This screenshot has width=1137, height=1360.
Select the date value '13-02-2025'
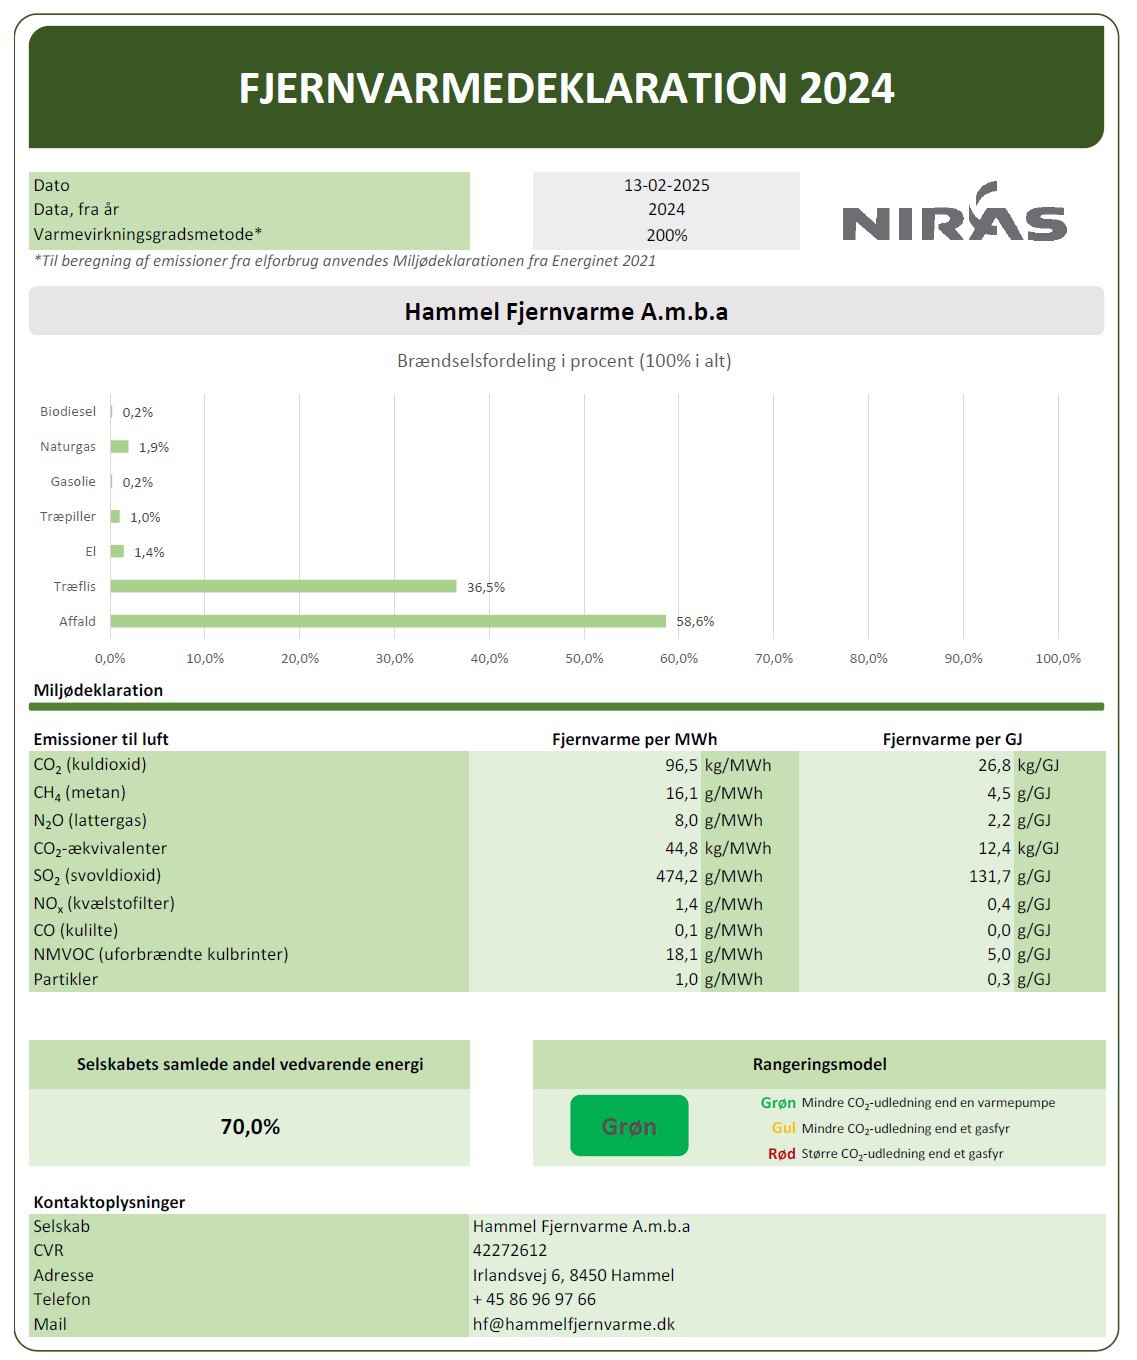[x=666, y=185]
